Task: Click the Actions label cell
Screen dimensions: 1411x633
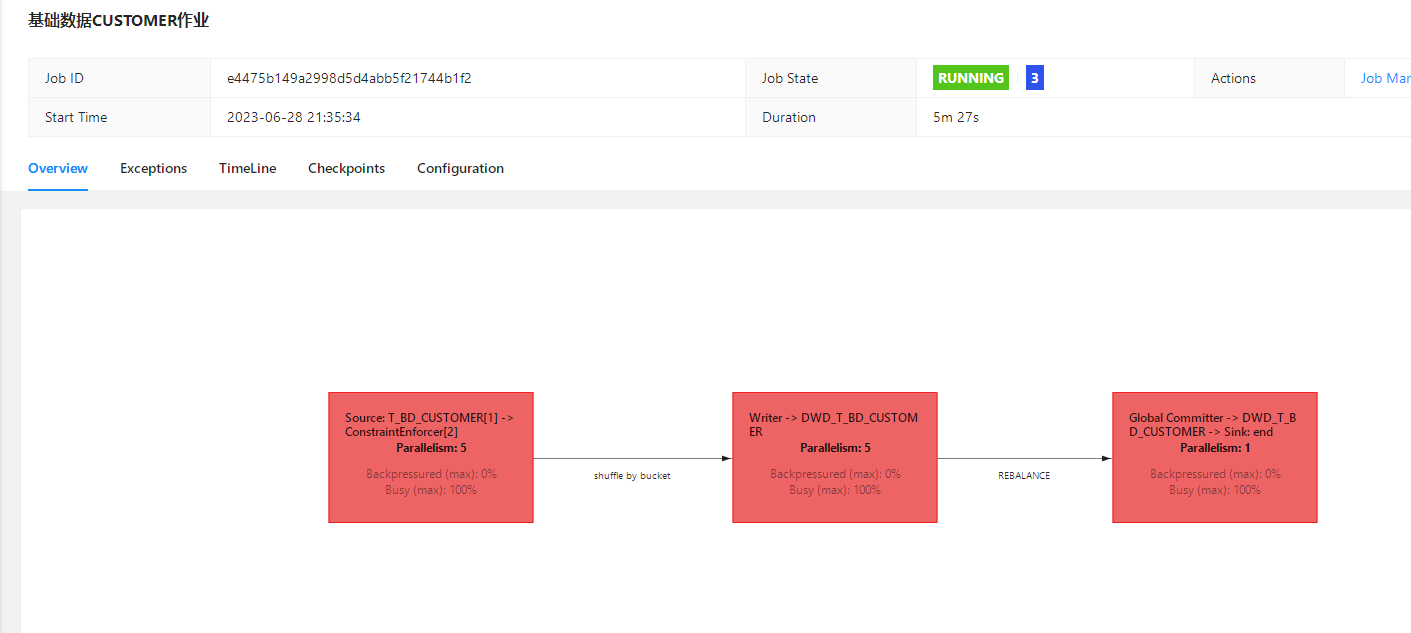Action: pyautogui.click(x=1270, y=78)
